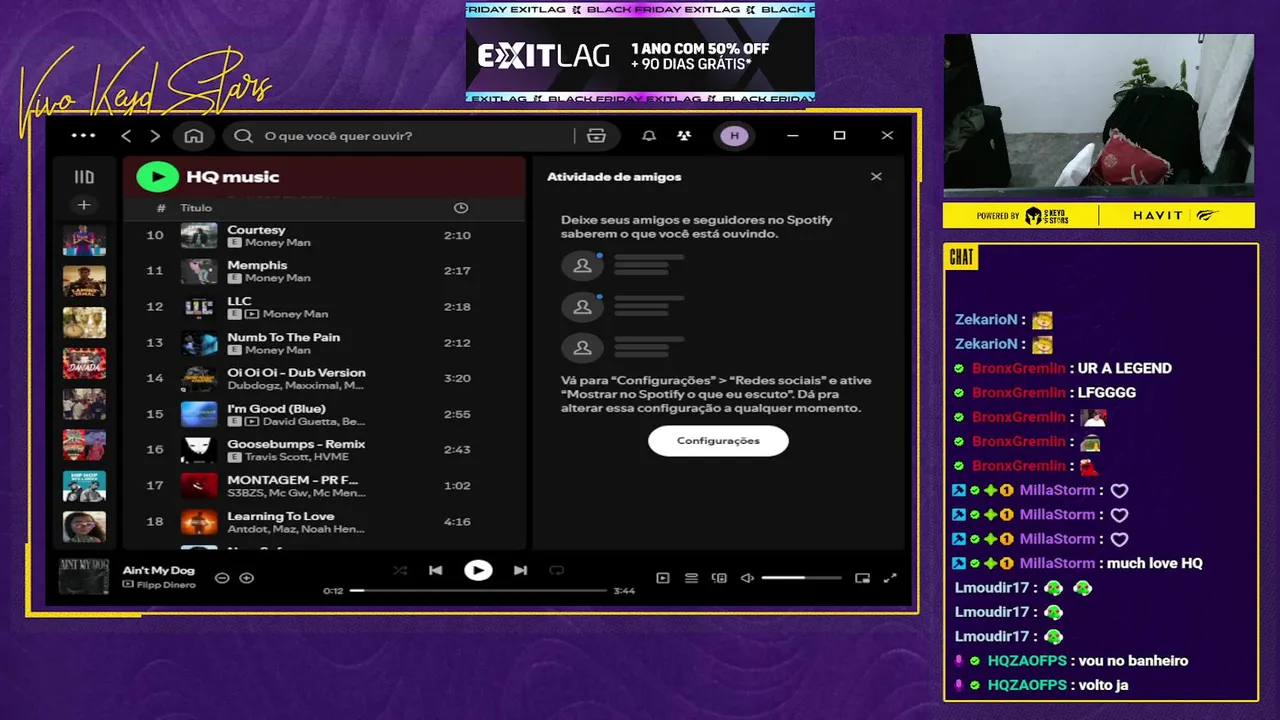Enter full screen player mode
The width and height of the screenshot is (1280, 720).
tap(890, 578)
